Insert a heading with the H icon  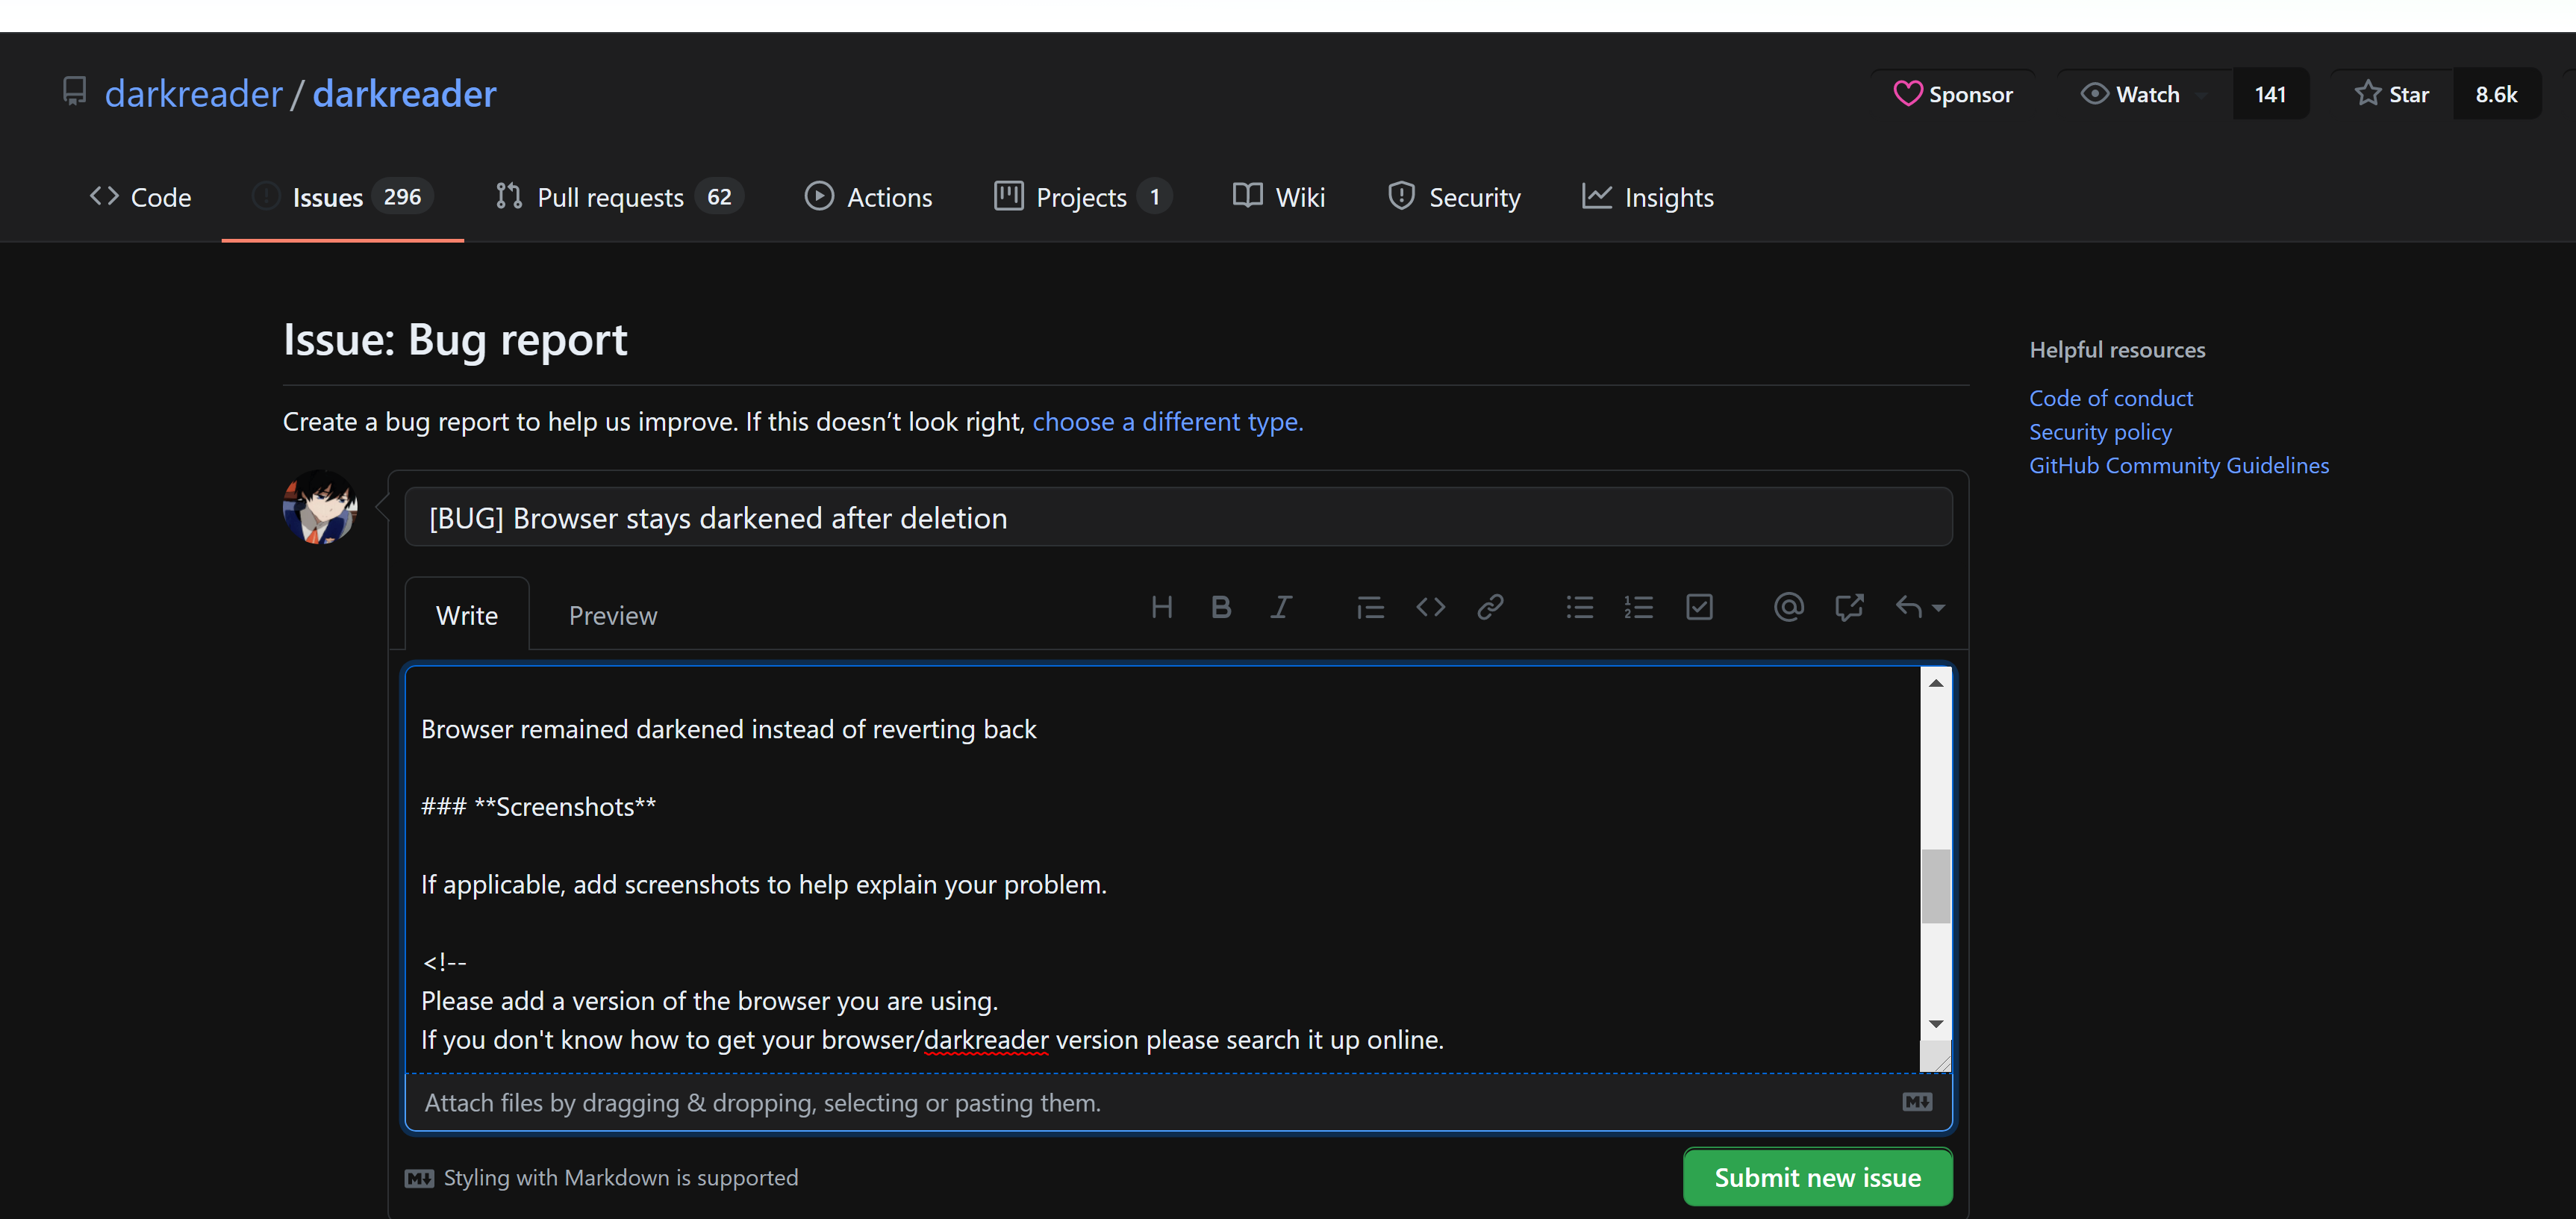click(1161, 607)
